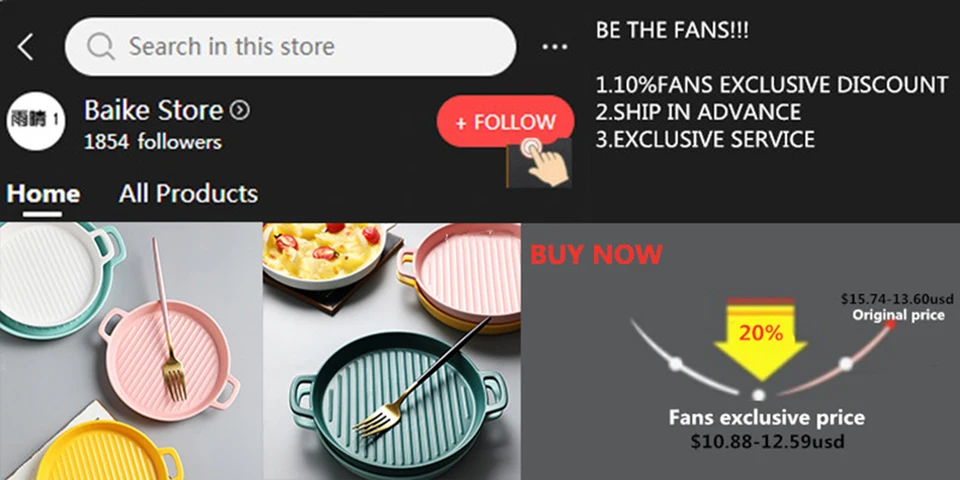
Task: Open the pink plate product image
Action: pyautogui.click(x=131, y=351)
